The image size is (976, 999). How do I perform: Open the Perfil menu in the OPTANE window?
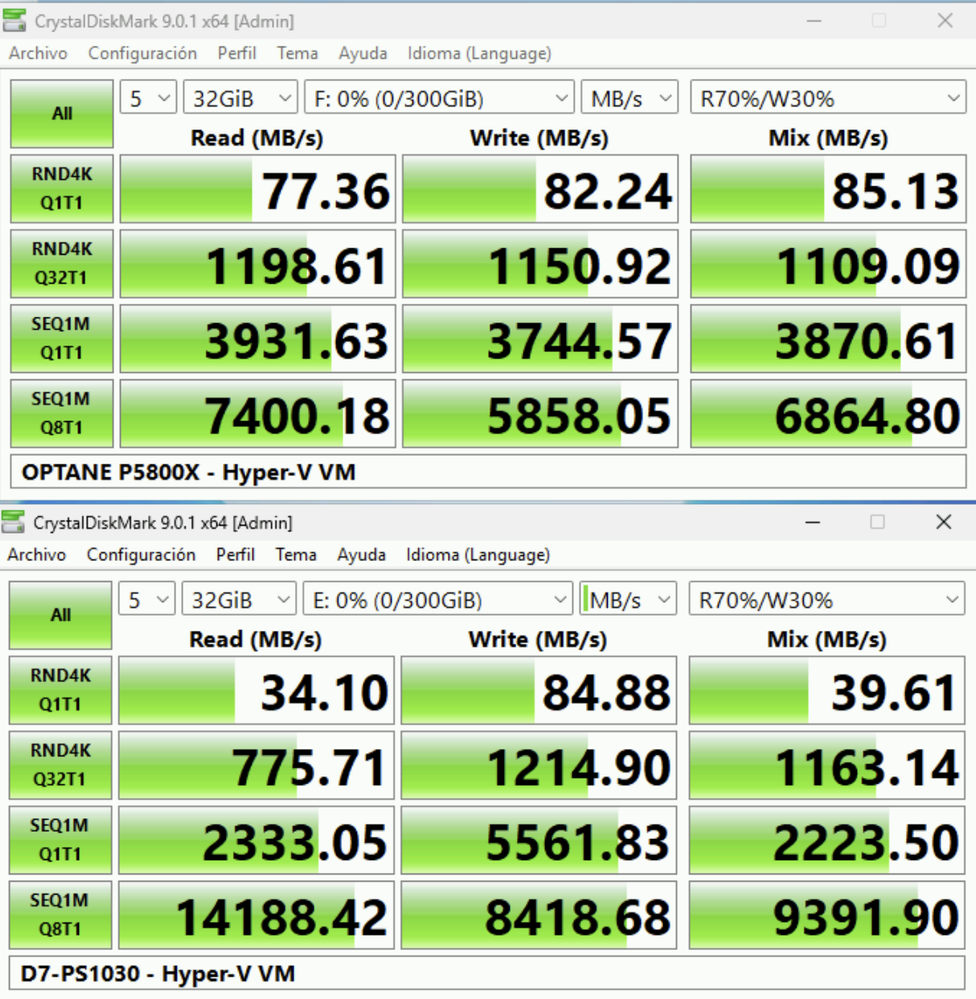coord(237,54)
